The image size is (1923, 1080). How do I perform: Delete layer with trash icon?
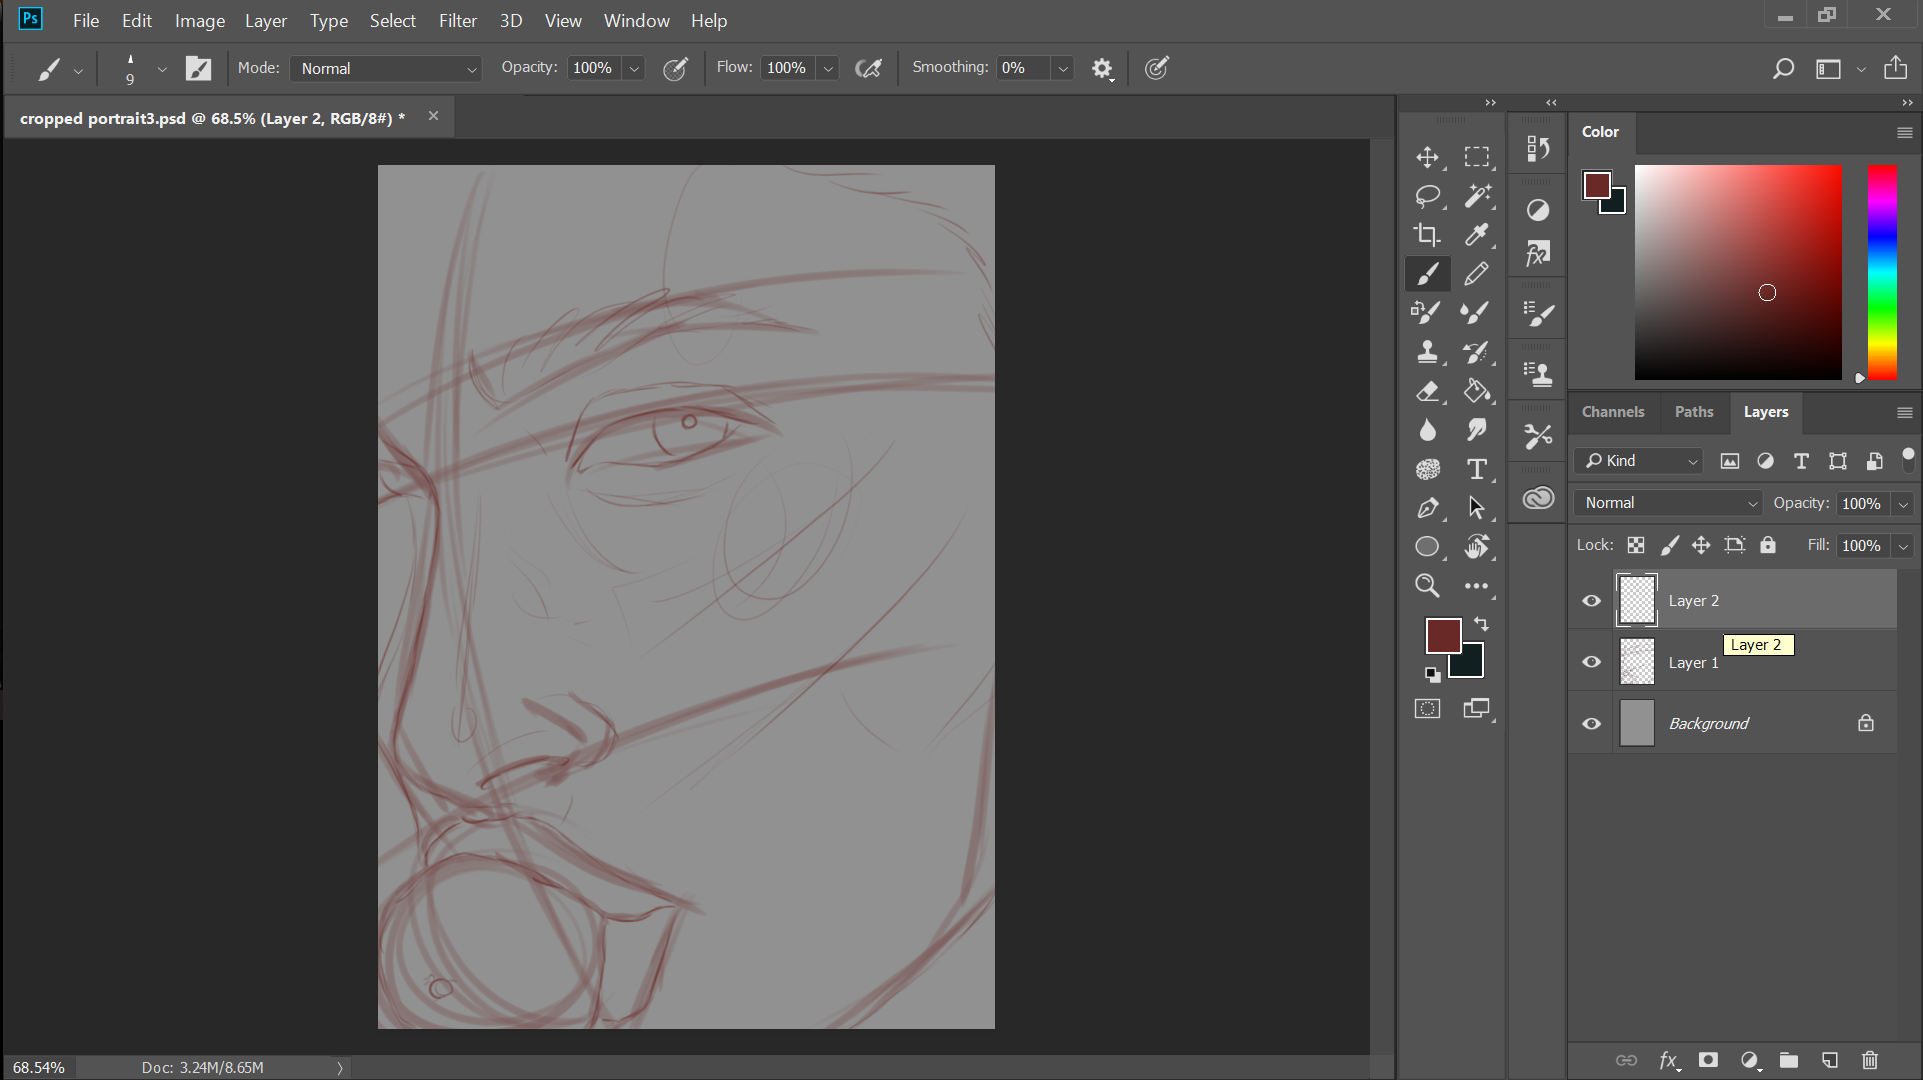tap(1870, 1060)
